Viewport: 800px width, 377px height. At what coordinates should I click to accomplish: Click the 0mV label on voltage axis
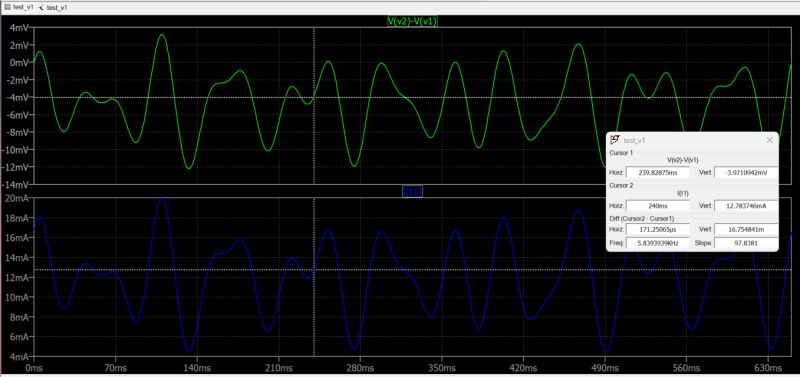[20, 62]
